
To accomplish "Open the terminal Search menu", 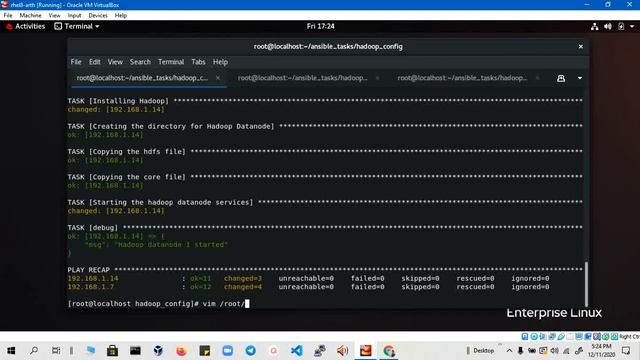I will (140, 62).
